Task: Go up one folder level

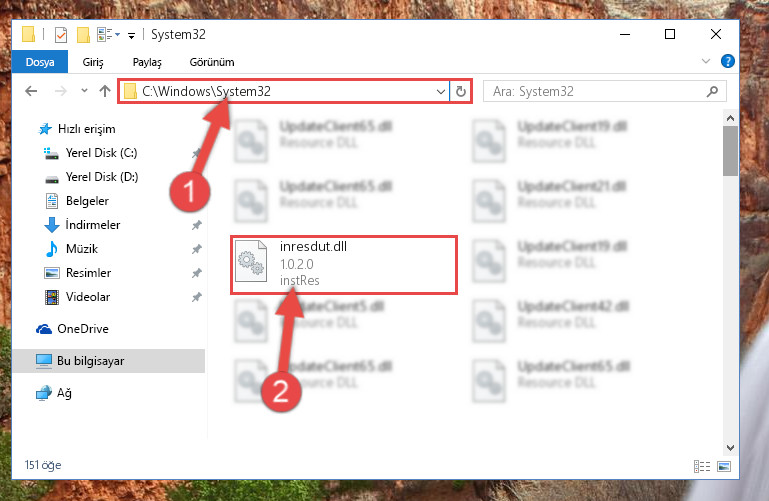Action: point(104,91)
